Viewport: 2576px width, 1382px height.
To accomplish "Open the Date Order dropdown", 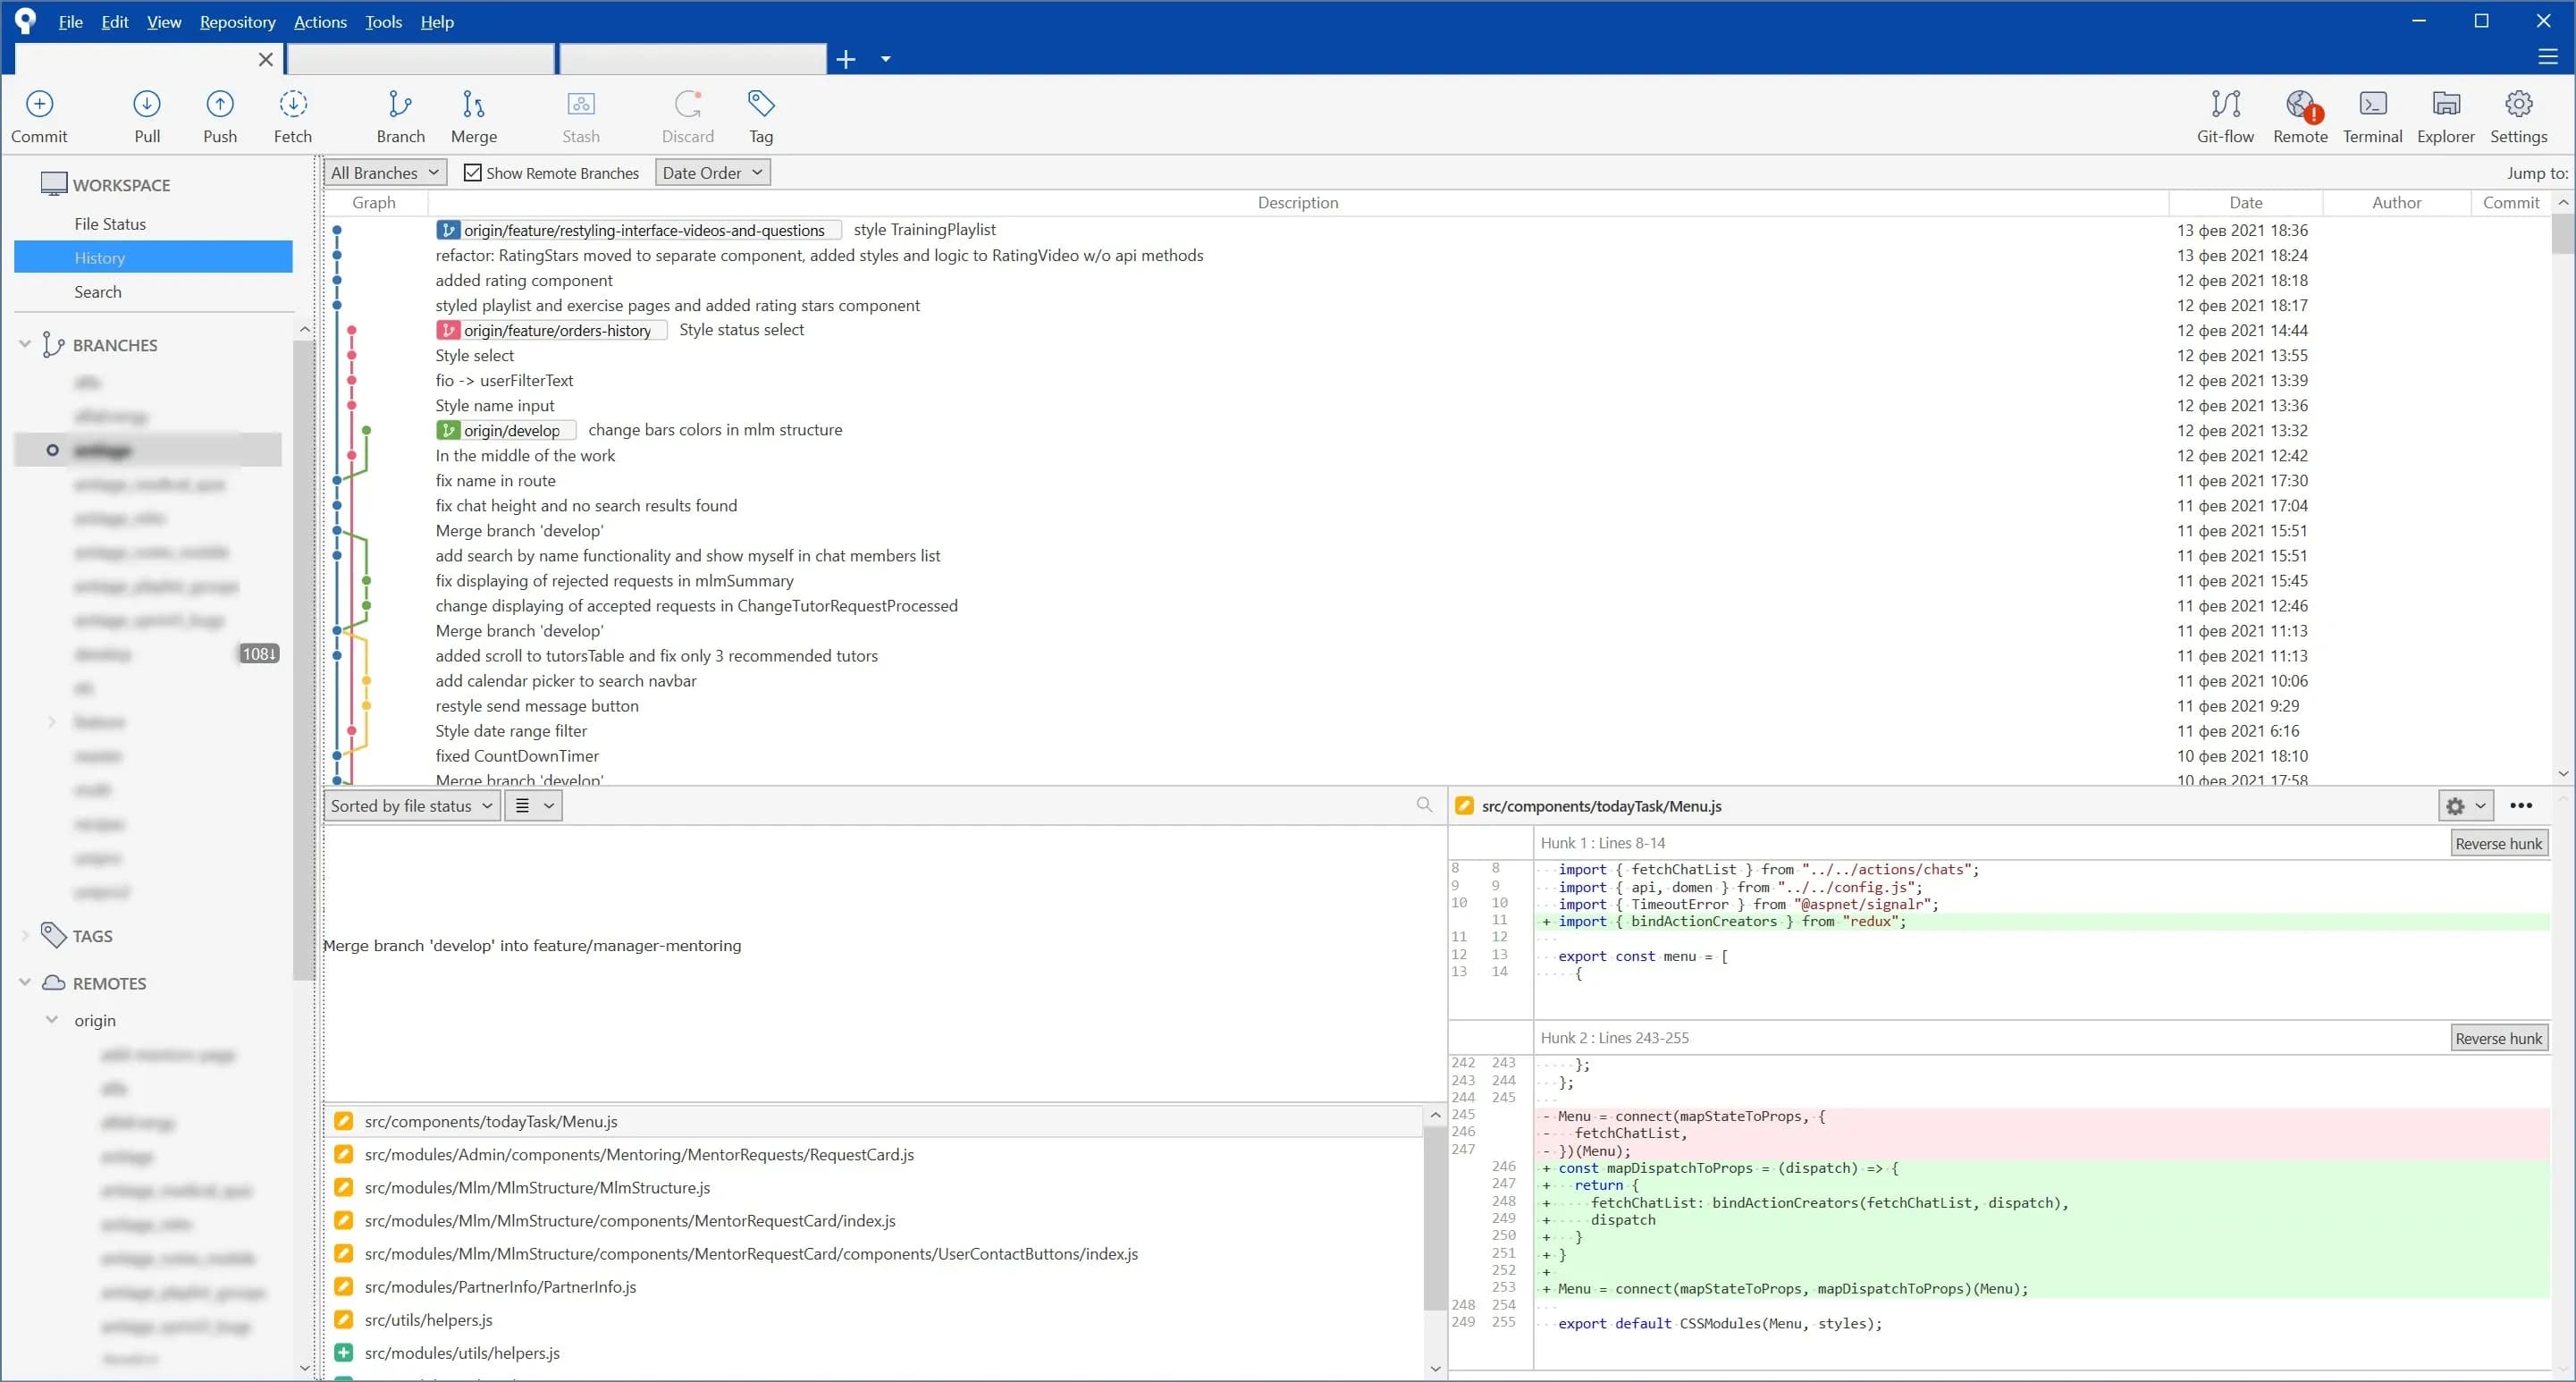I will click(x=712, y=173).
